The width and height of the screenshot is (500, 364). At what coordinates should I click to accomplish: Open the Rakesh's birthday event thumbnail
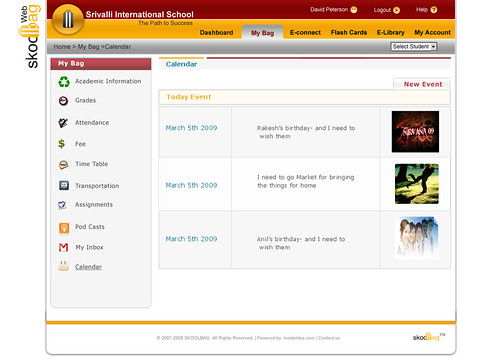click(x=415, y=132)
